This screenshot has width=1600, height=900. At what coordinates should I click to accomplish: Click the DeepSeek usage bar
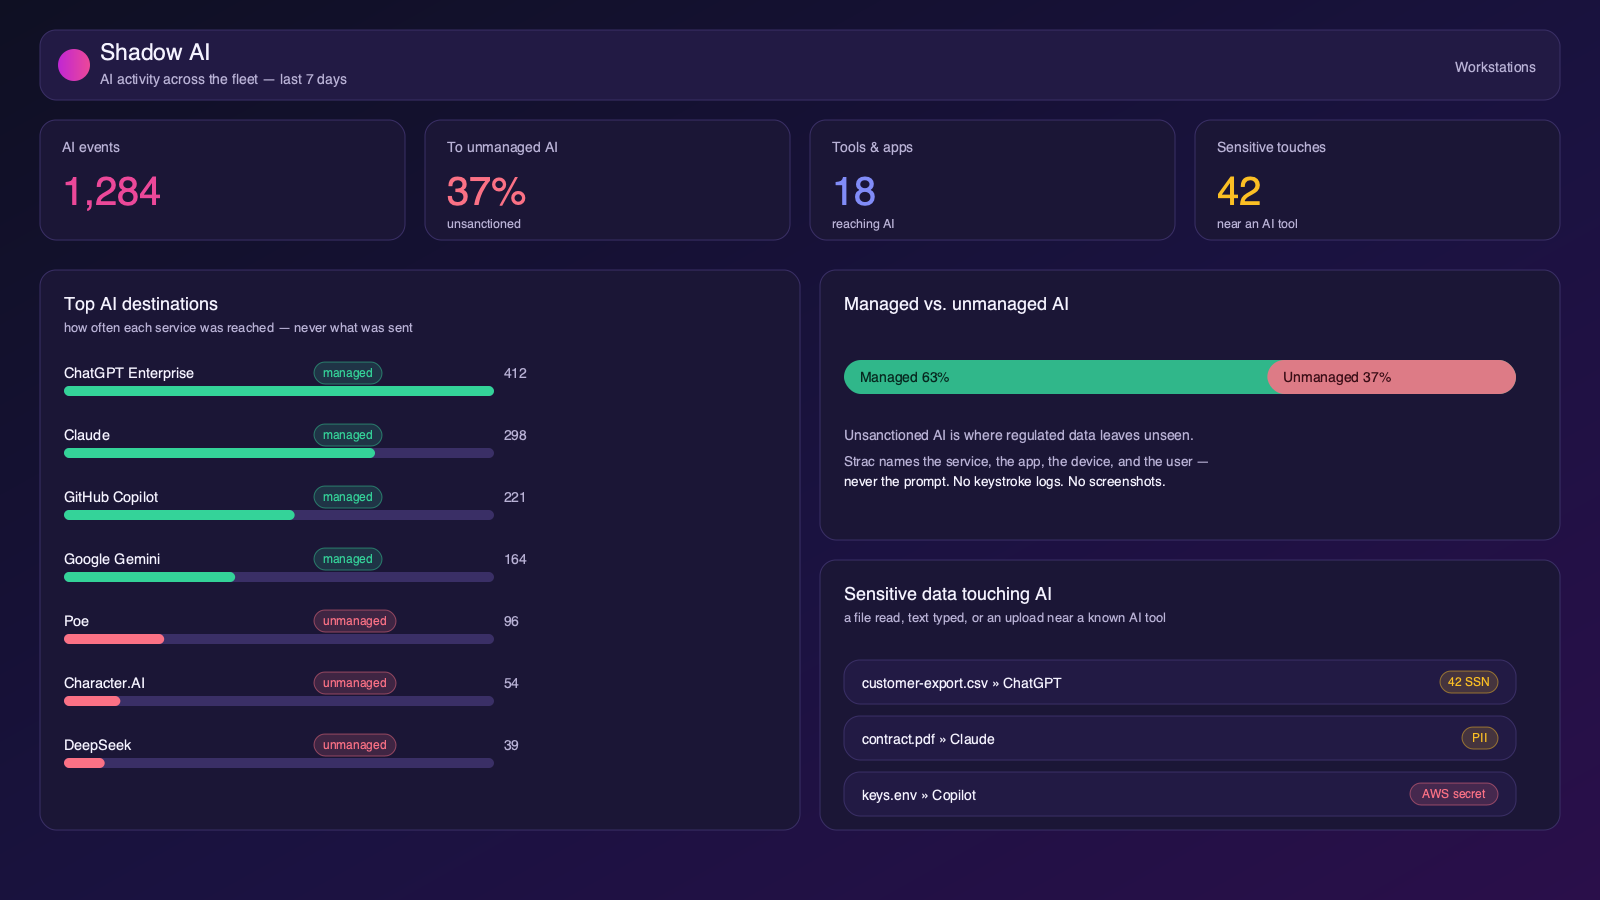coord(279,763)
